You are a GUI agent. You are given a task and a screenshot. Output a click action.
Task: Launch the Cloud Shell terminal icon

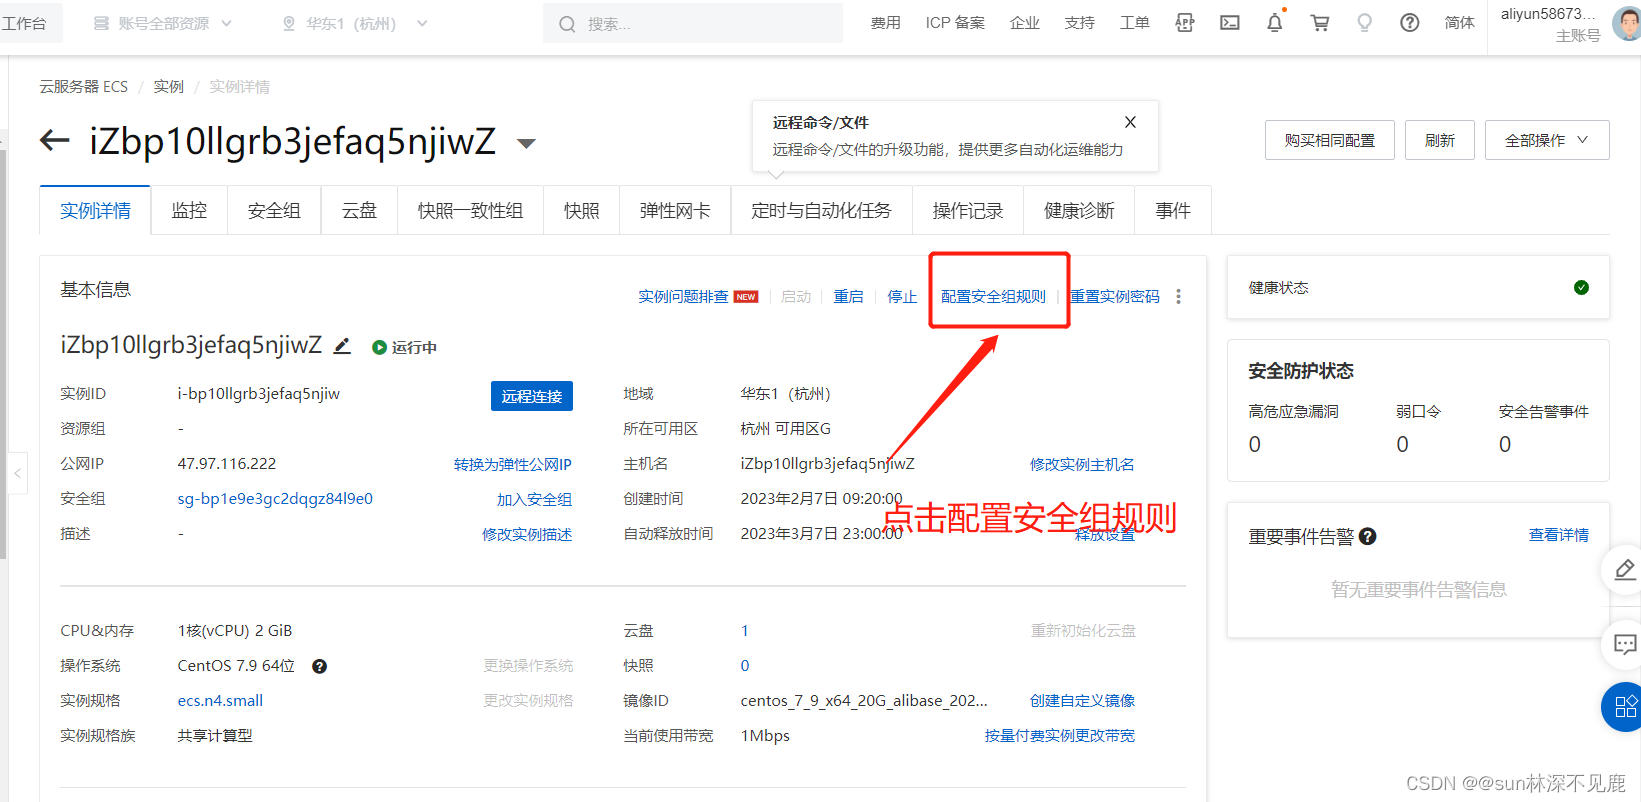point(1230,23)
